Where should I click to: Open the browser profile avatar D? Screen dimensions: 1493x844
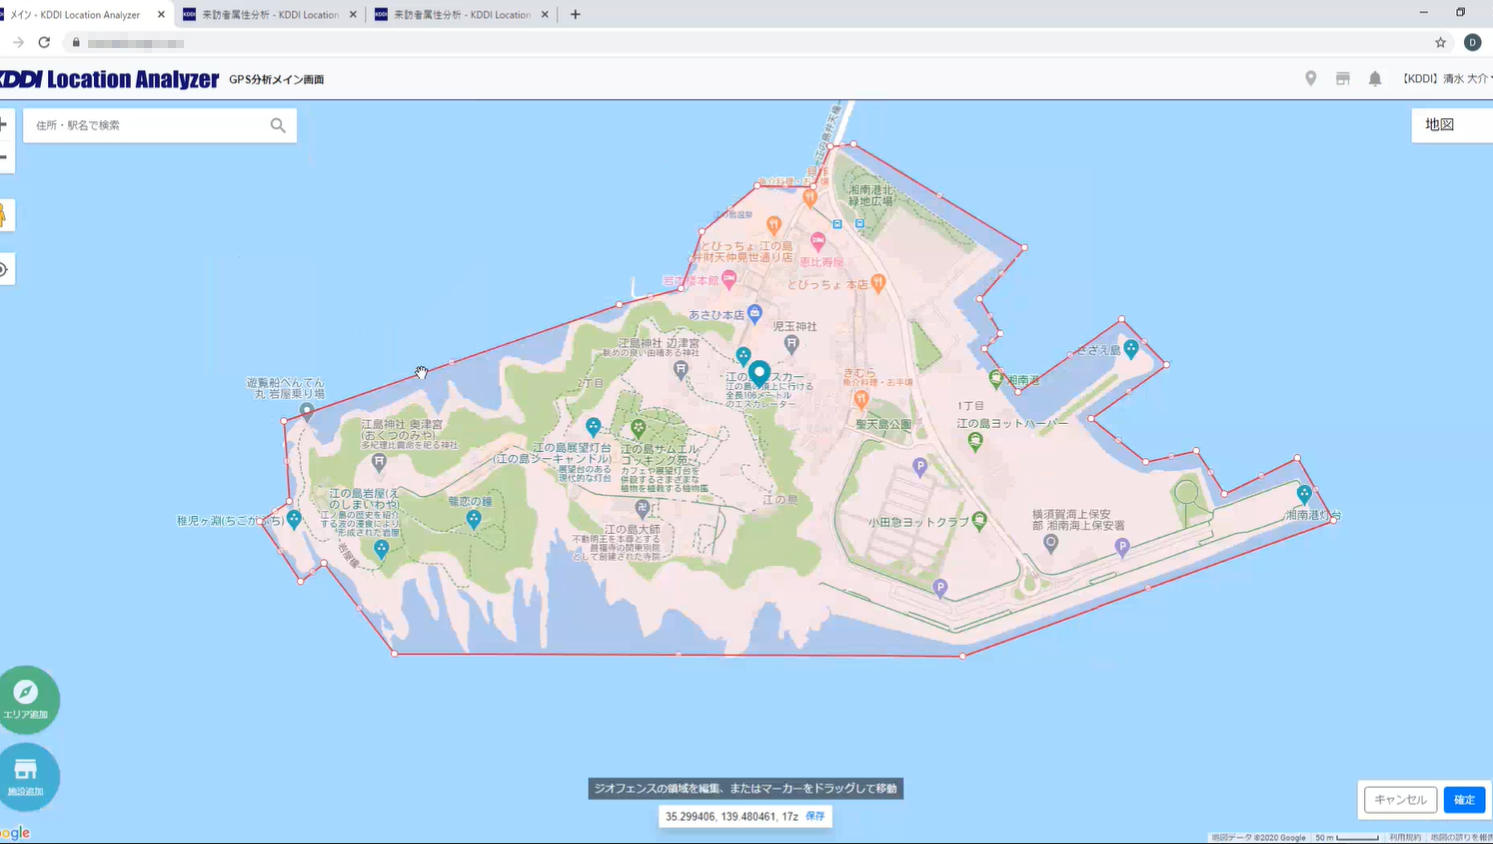[1472, 43]
